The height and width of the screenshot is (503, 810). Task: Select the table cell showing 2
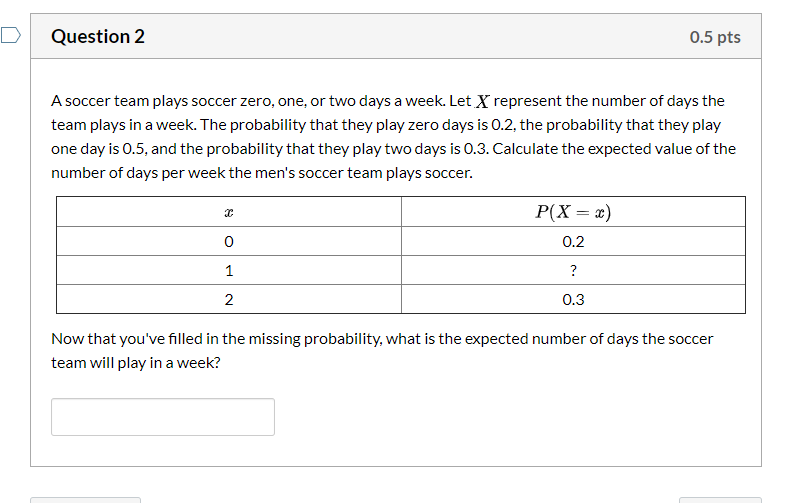[229, 299]
